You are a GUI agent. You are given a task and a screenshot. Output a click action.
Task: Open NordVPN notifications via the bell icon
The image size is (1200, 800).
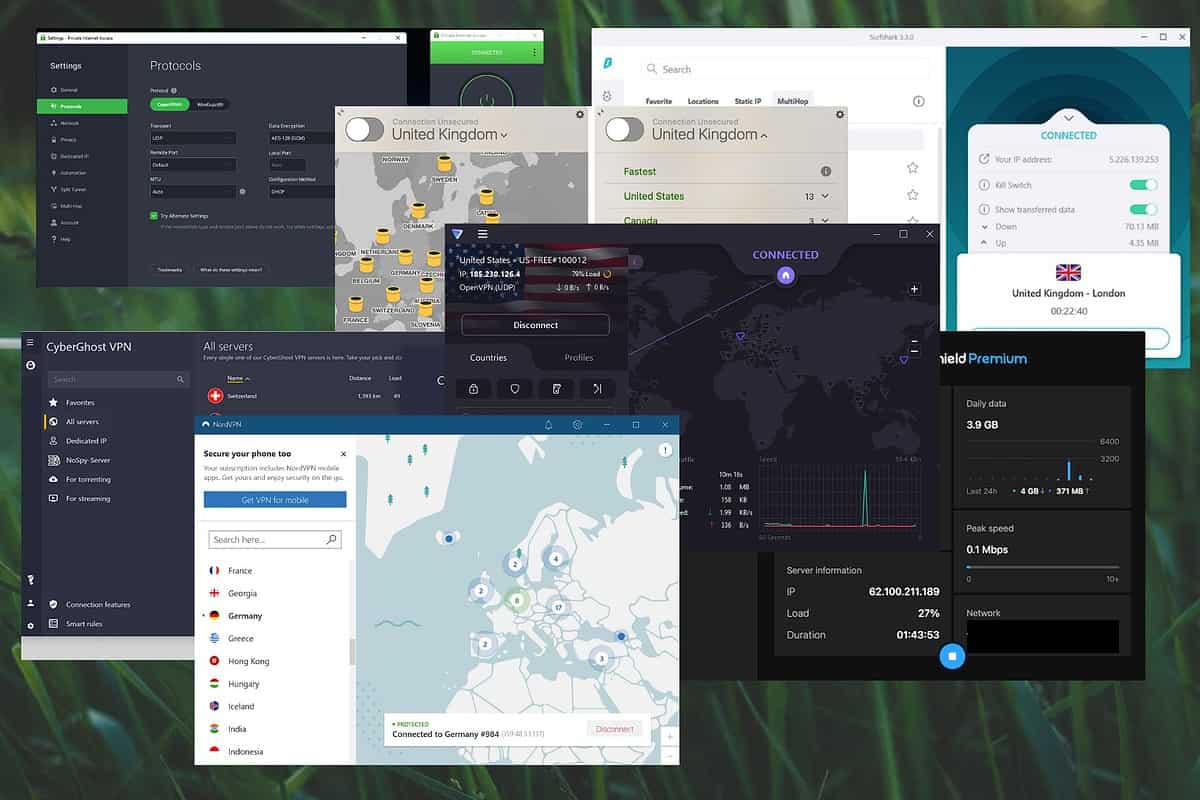[548, 424]
